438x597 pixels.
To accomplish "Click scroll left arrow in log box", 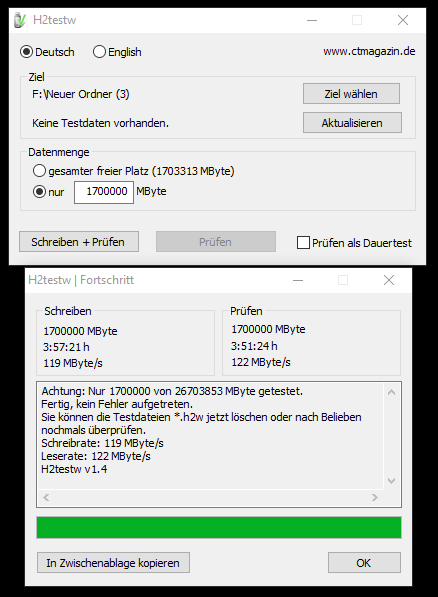I will (x=46, y=497).
